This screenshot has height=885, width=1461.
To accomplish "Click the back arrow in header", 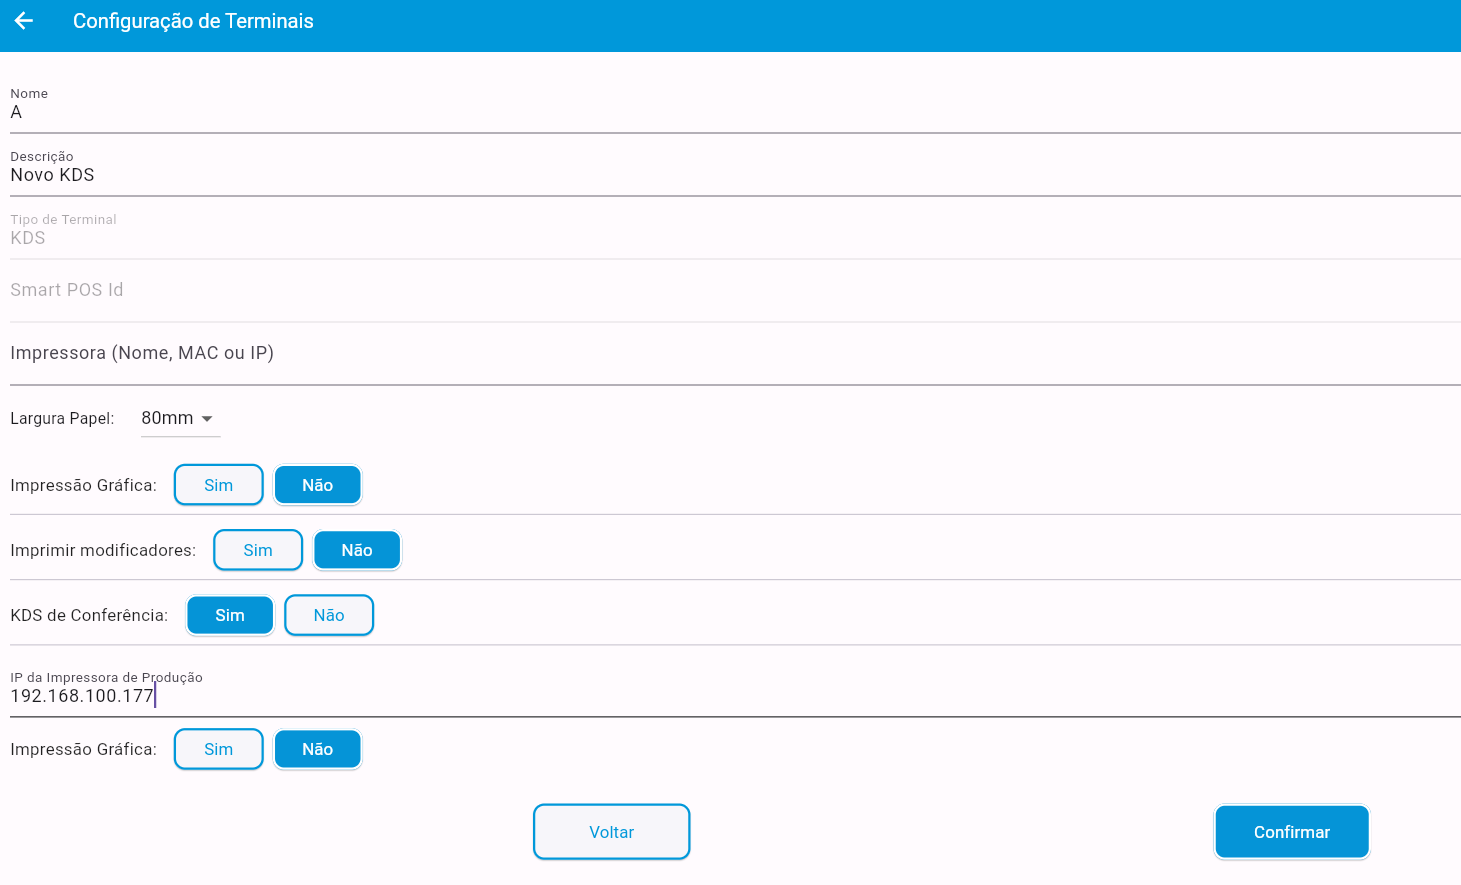I will point(24,21).
